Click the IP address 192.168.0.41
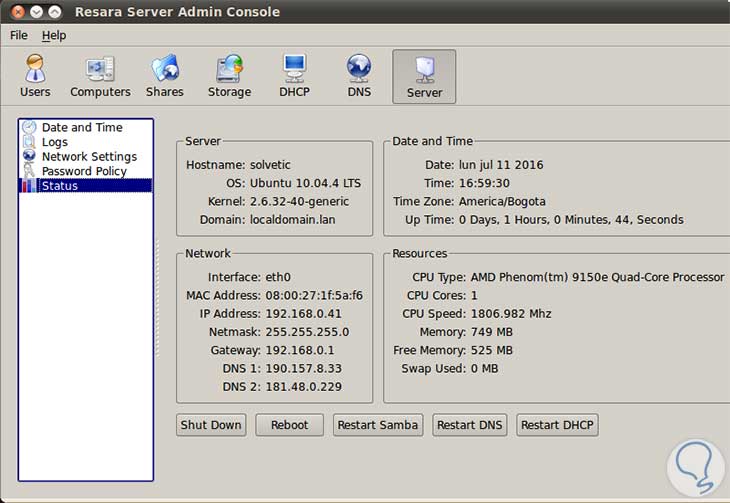The height and width of the screenshot is (503, 730). pos(304,313)
